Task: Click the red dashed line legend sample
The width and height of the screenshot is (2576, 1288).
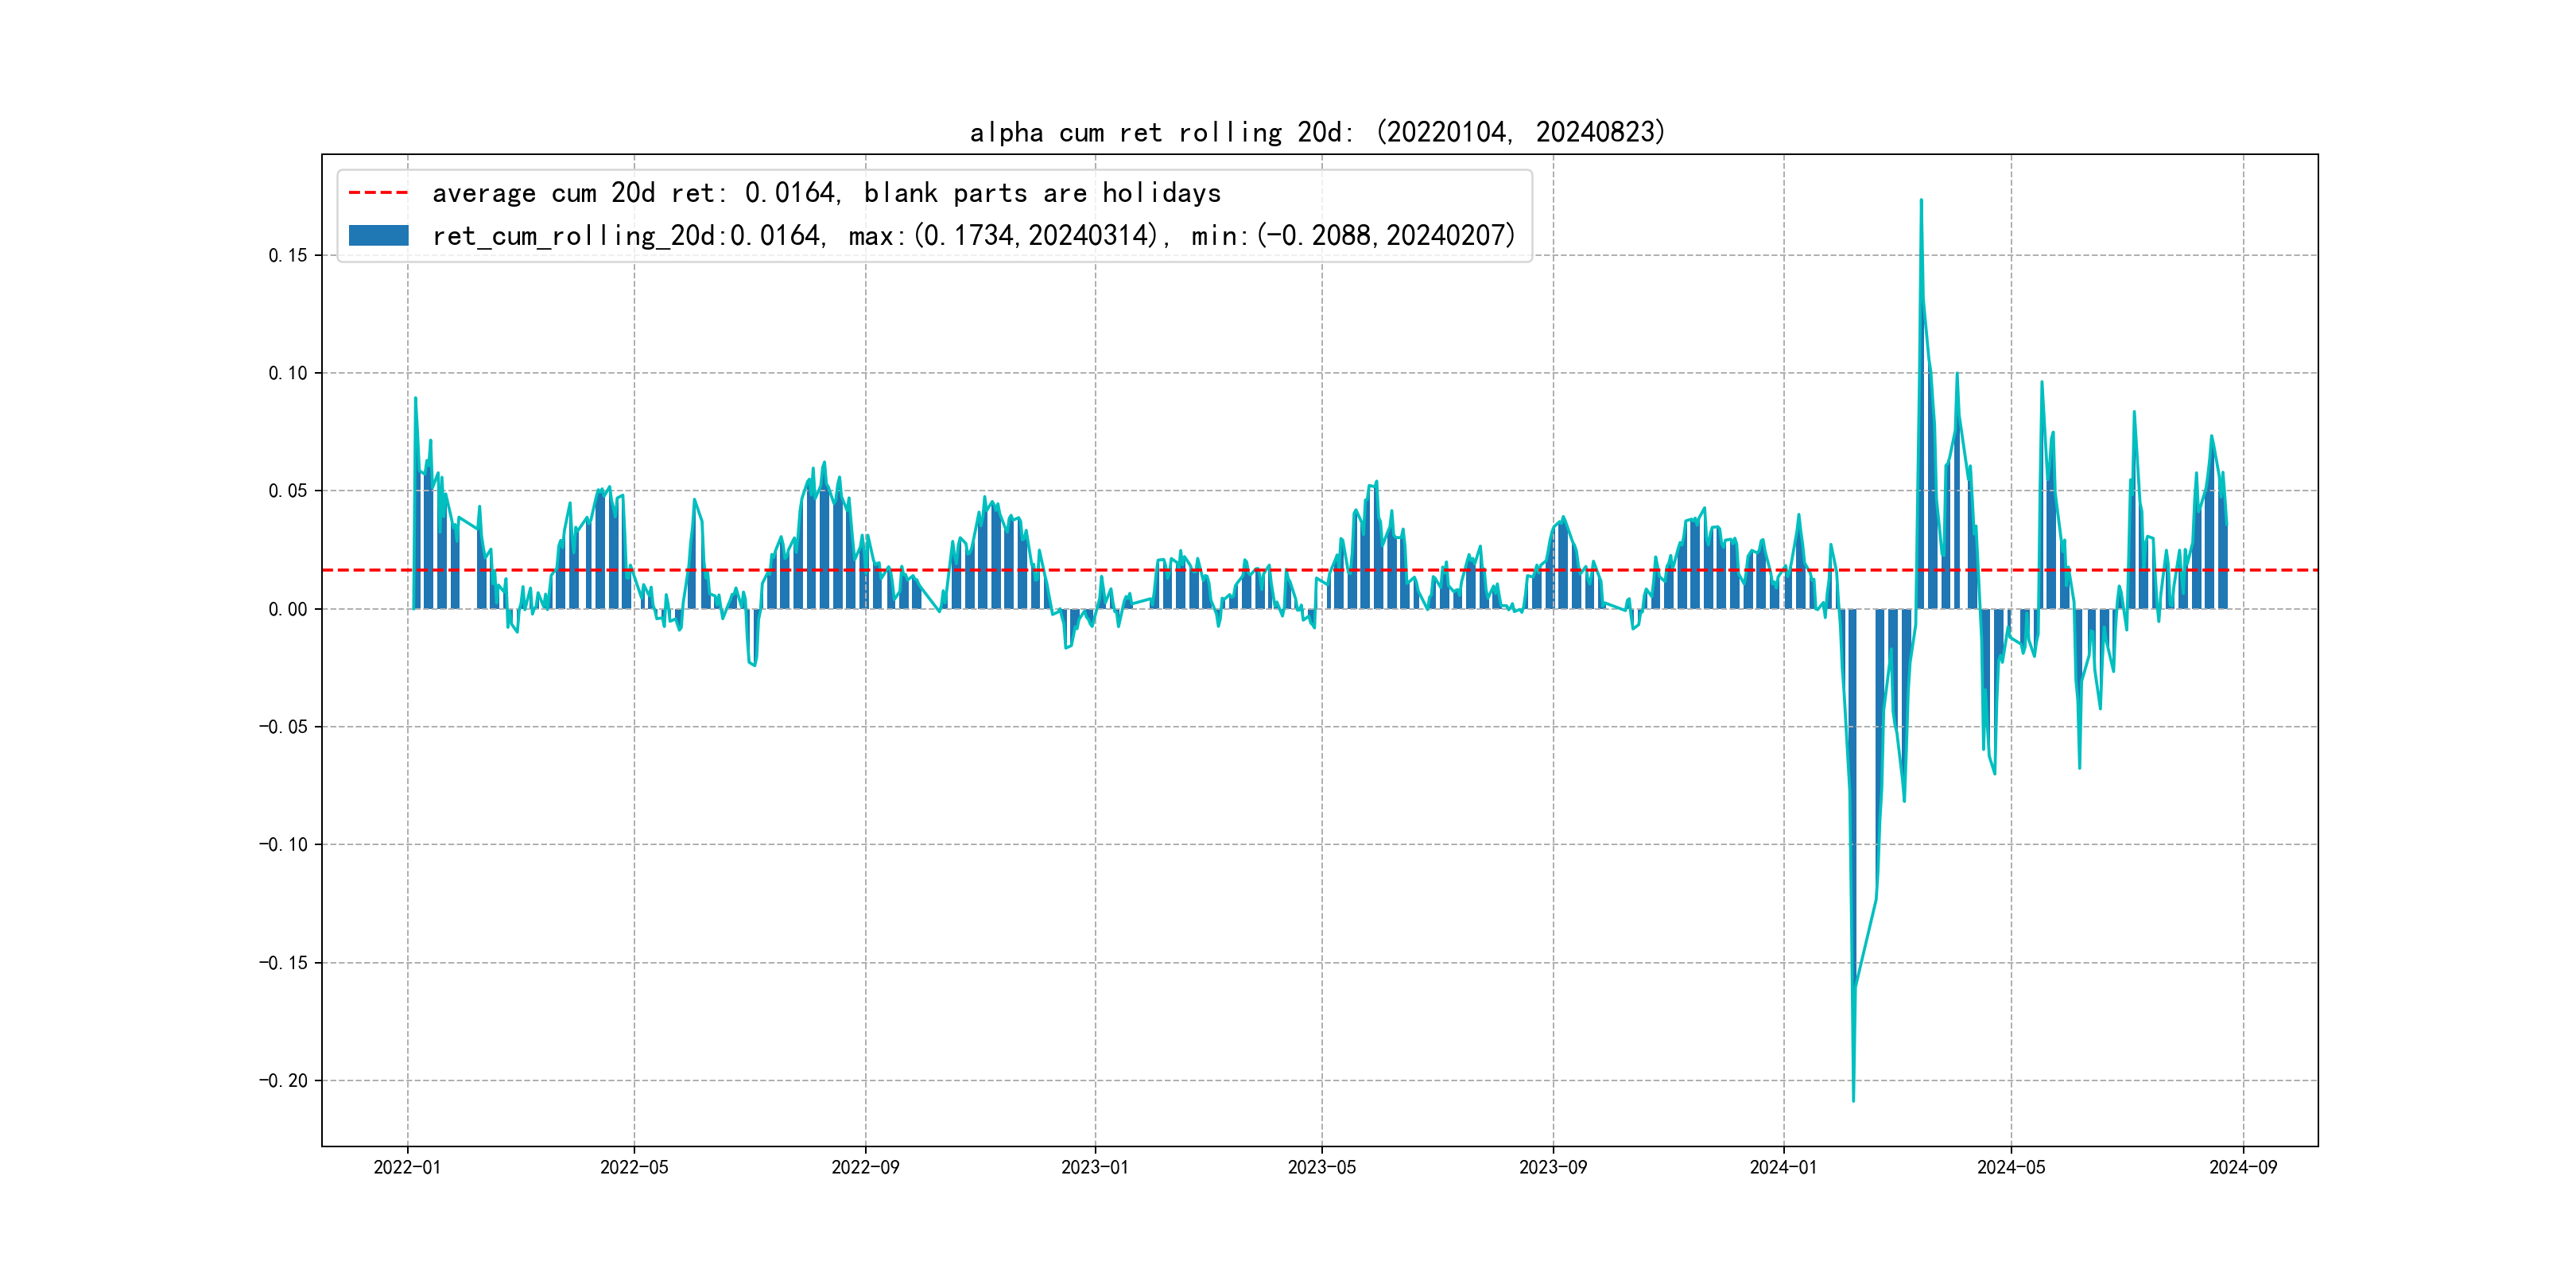Action: [x=378, y=192]
